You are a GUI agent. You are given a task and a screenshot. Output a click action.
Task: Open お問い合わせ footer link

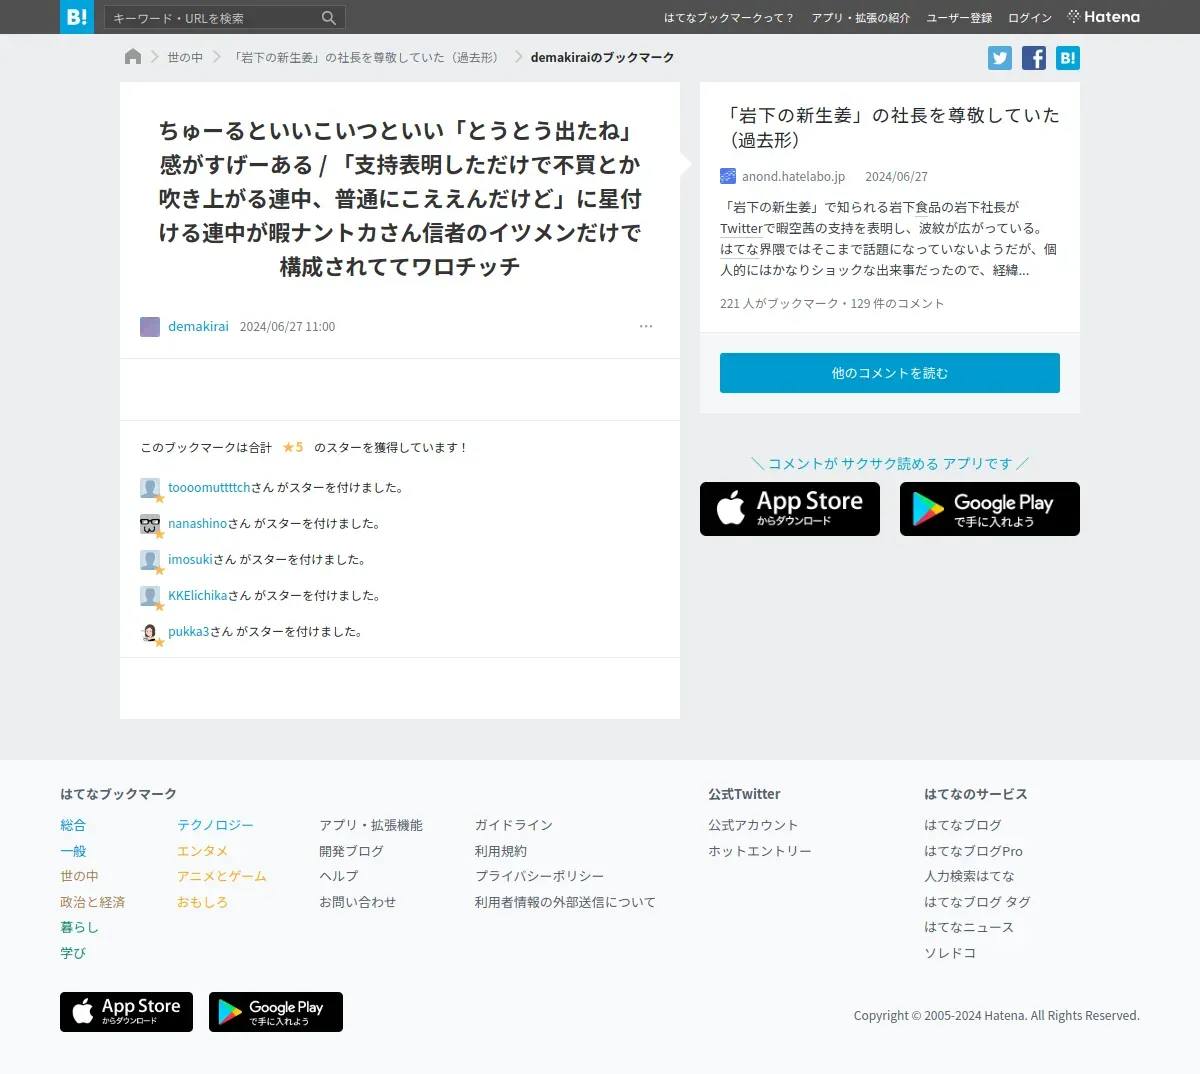(357, 902)
